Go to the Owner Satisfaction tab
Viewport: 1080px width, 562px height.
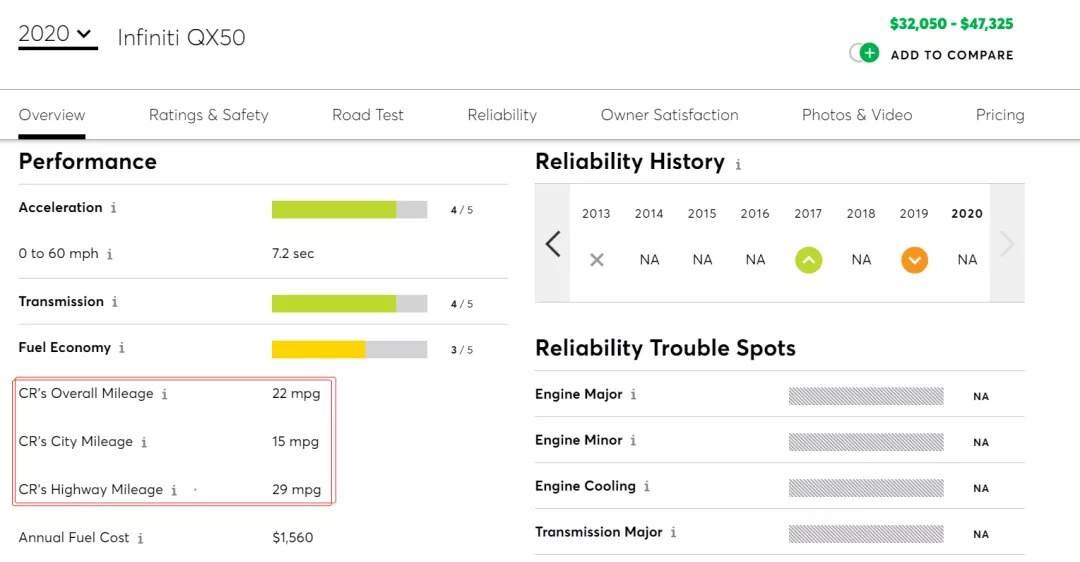tap(669, 115)
